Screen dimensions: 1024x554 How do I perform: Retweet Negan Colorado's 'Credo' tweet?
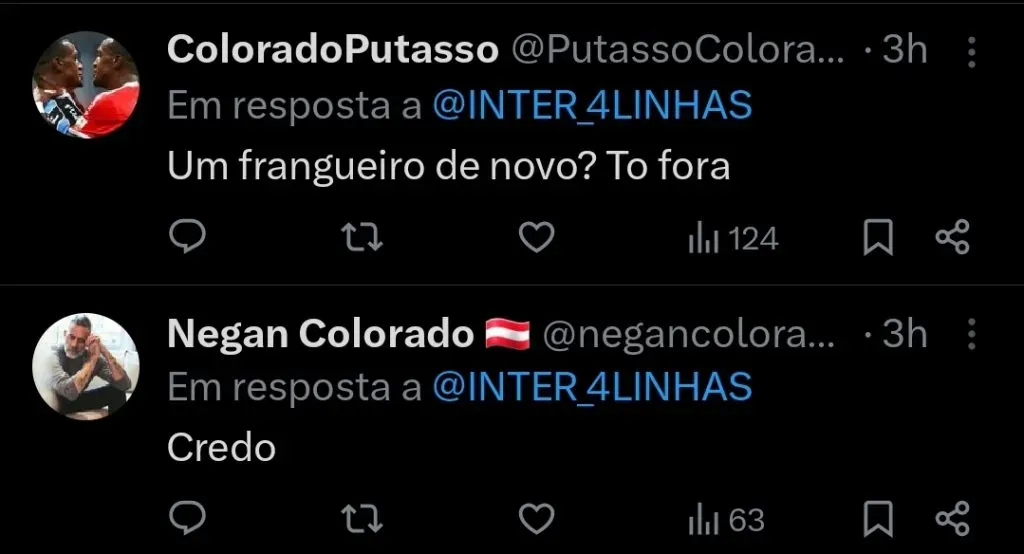click(x=361, y=518)
